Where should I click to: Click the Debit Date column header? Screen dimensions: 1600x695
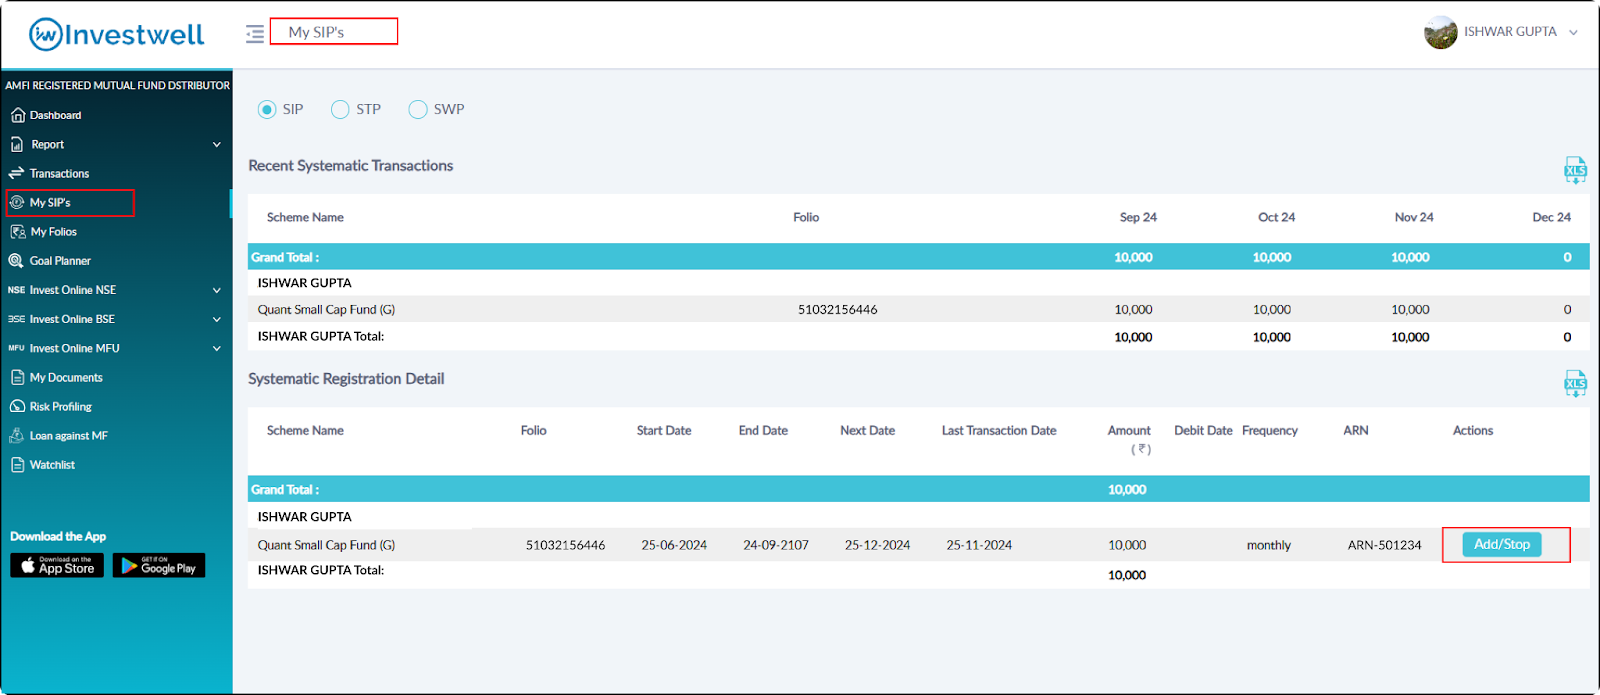click(1203, 430)
